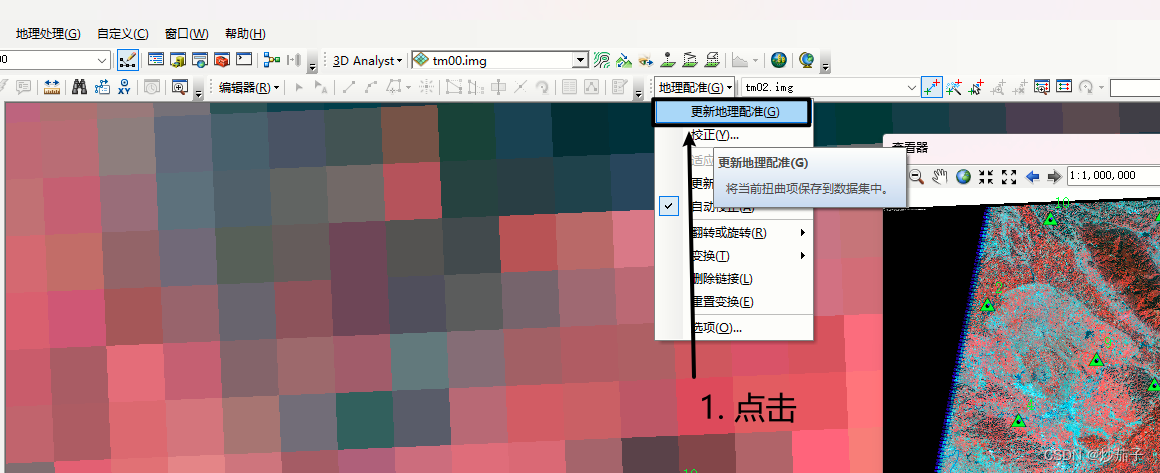1160x473 pixels.
Task: Click the Find Route tool
Action: pyautogui.click(x=102, y=87)
